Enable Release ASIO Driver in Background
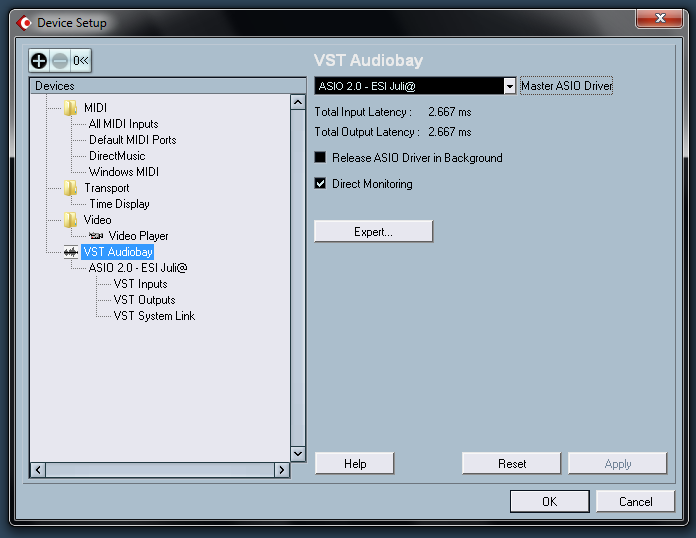The image size is (696, 538). point(320,157)
